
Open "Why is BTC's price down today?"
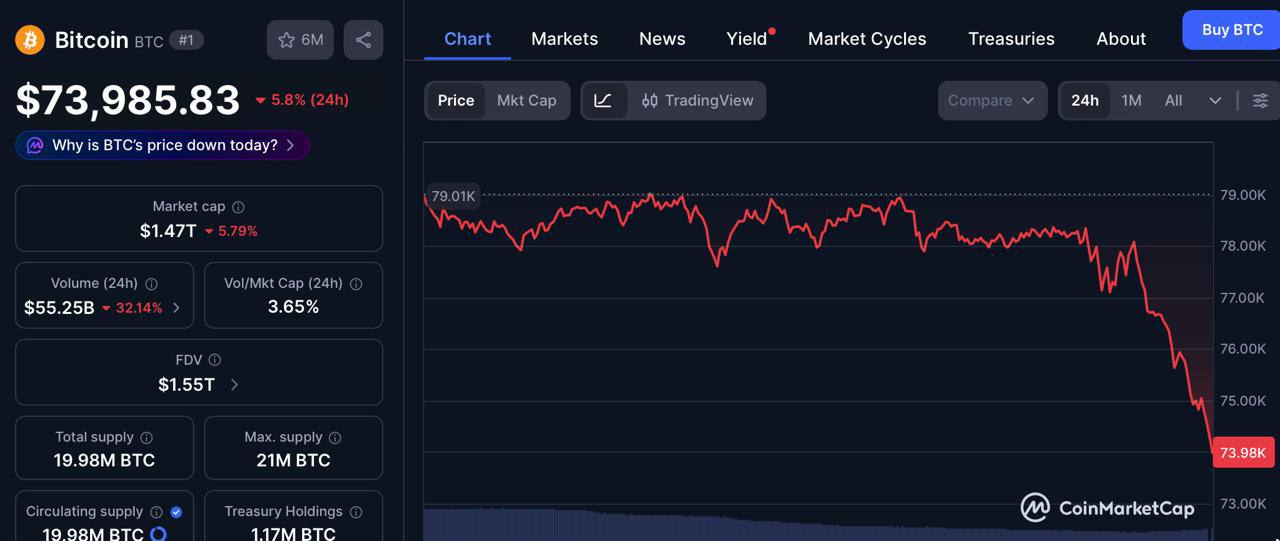tap(163, 145)
